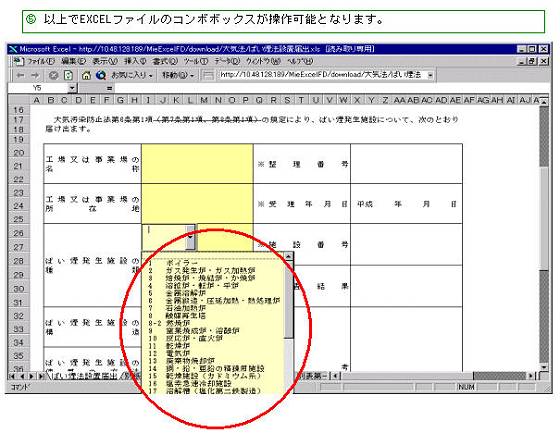560x433 pixels.
Task: Click the Refresh page icon
Action: [x=68, y=75]
